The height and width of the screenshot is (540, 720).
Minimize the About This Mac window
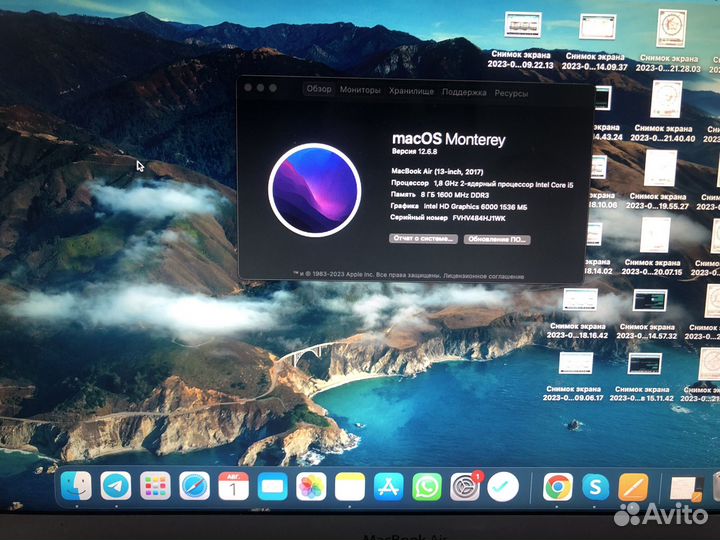coord(260,87)
